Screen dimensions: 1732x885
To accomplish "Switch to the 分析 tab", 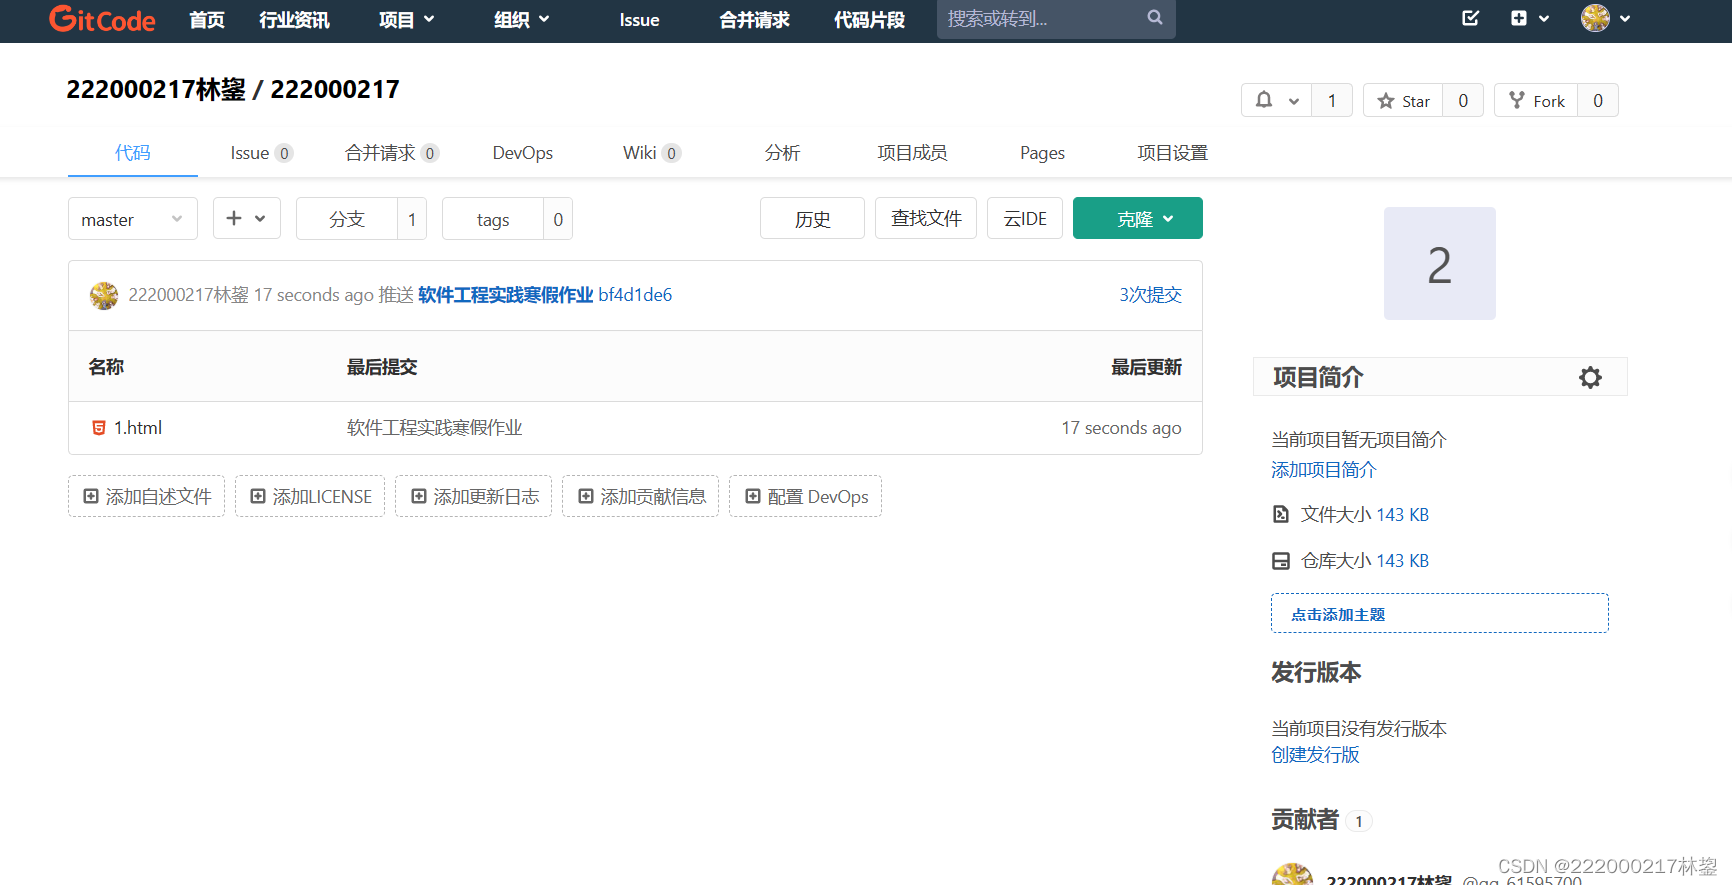I will pyautogui.click(x=782, y=153).
